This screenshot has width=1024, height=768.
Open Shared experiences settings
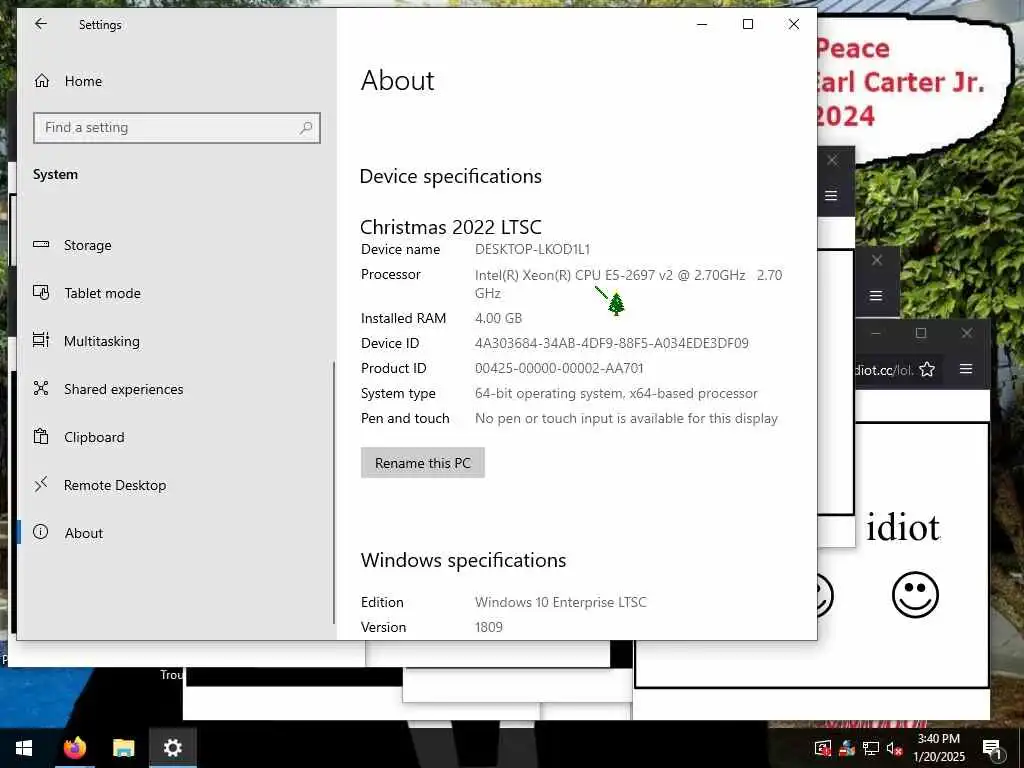[176, 389]
